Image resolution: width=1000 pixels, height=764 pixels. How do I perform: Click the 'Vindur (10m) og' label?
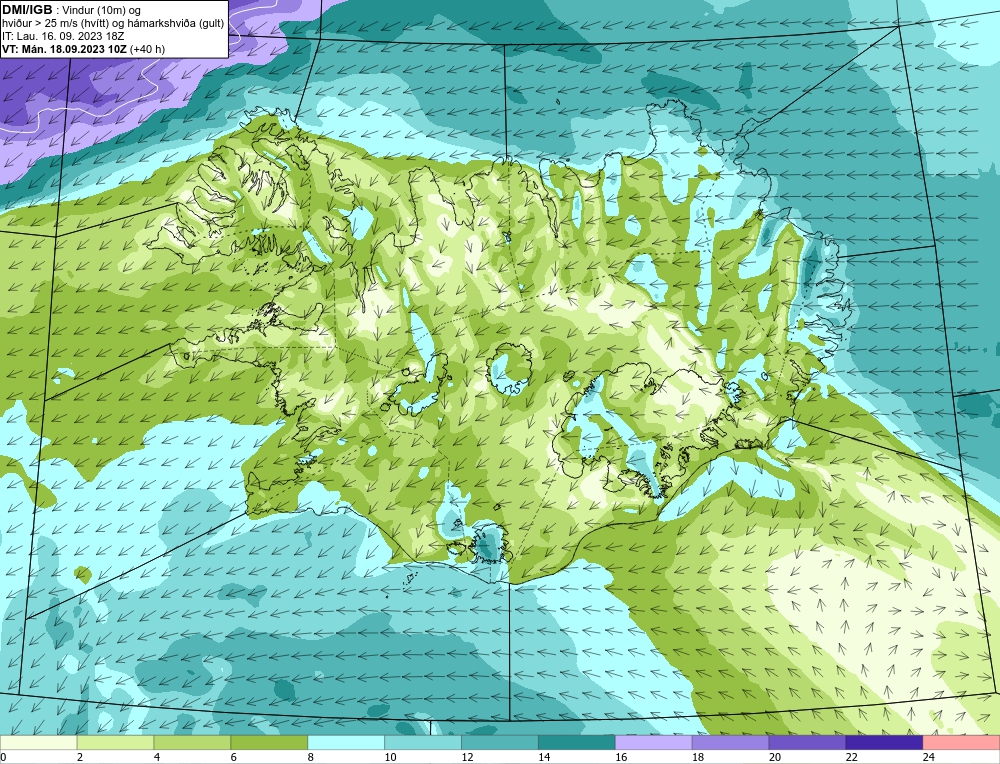click(101, 11)
